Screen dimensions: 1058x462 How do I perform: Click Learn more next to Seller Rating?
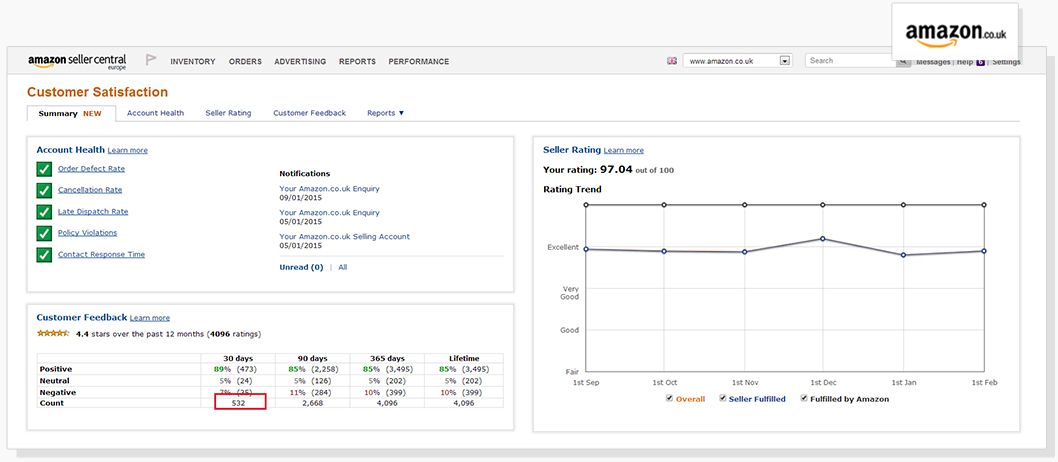[x=624, y=150]
